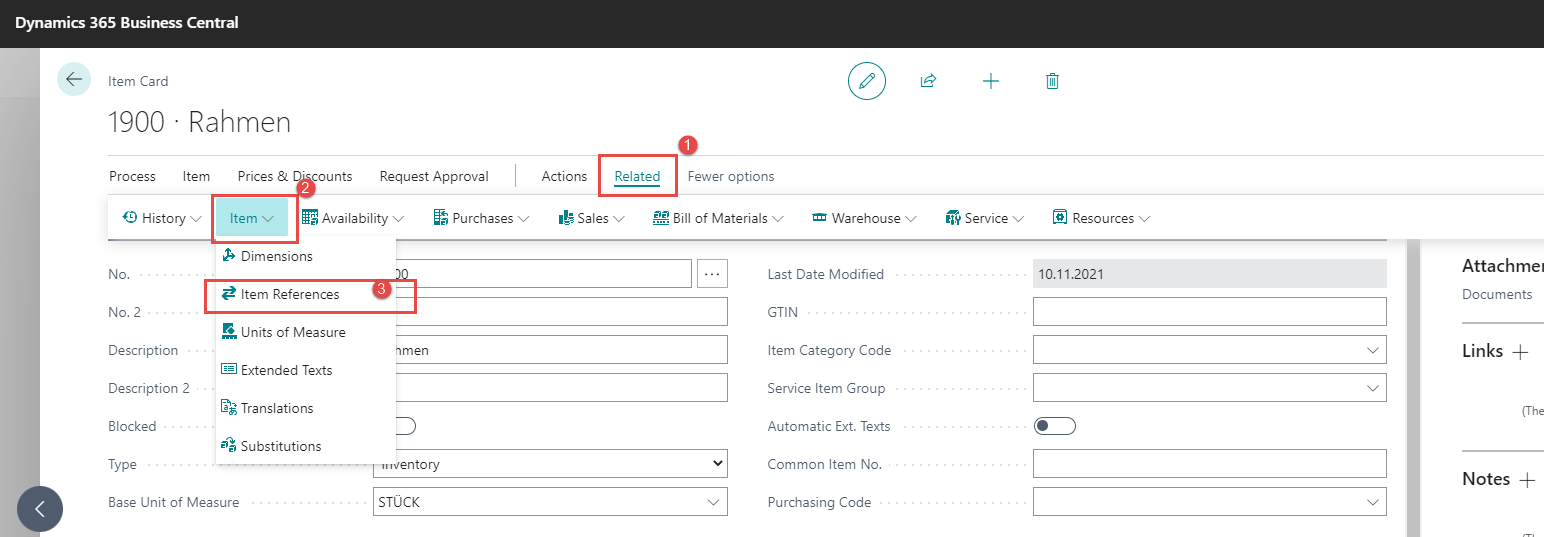The image size is (1544, 537).
Task: Toggle the Blocked switch
Action: (x=405, y=426)
